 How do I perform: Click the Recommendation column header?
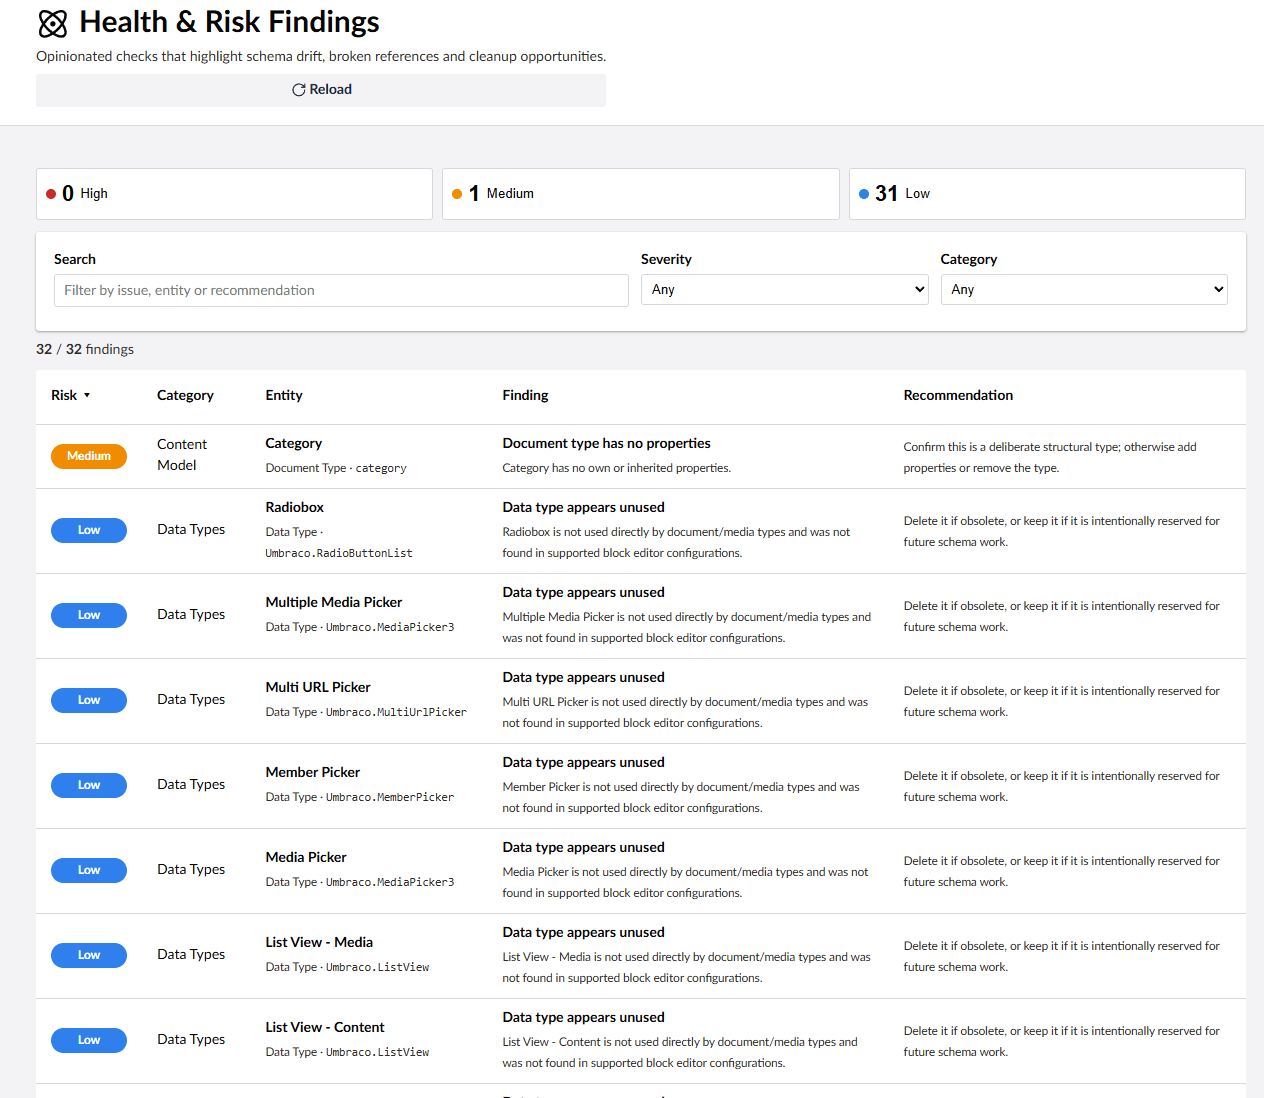click(958, 396)
